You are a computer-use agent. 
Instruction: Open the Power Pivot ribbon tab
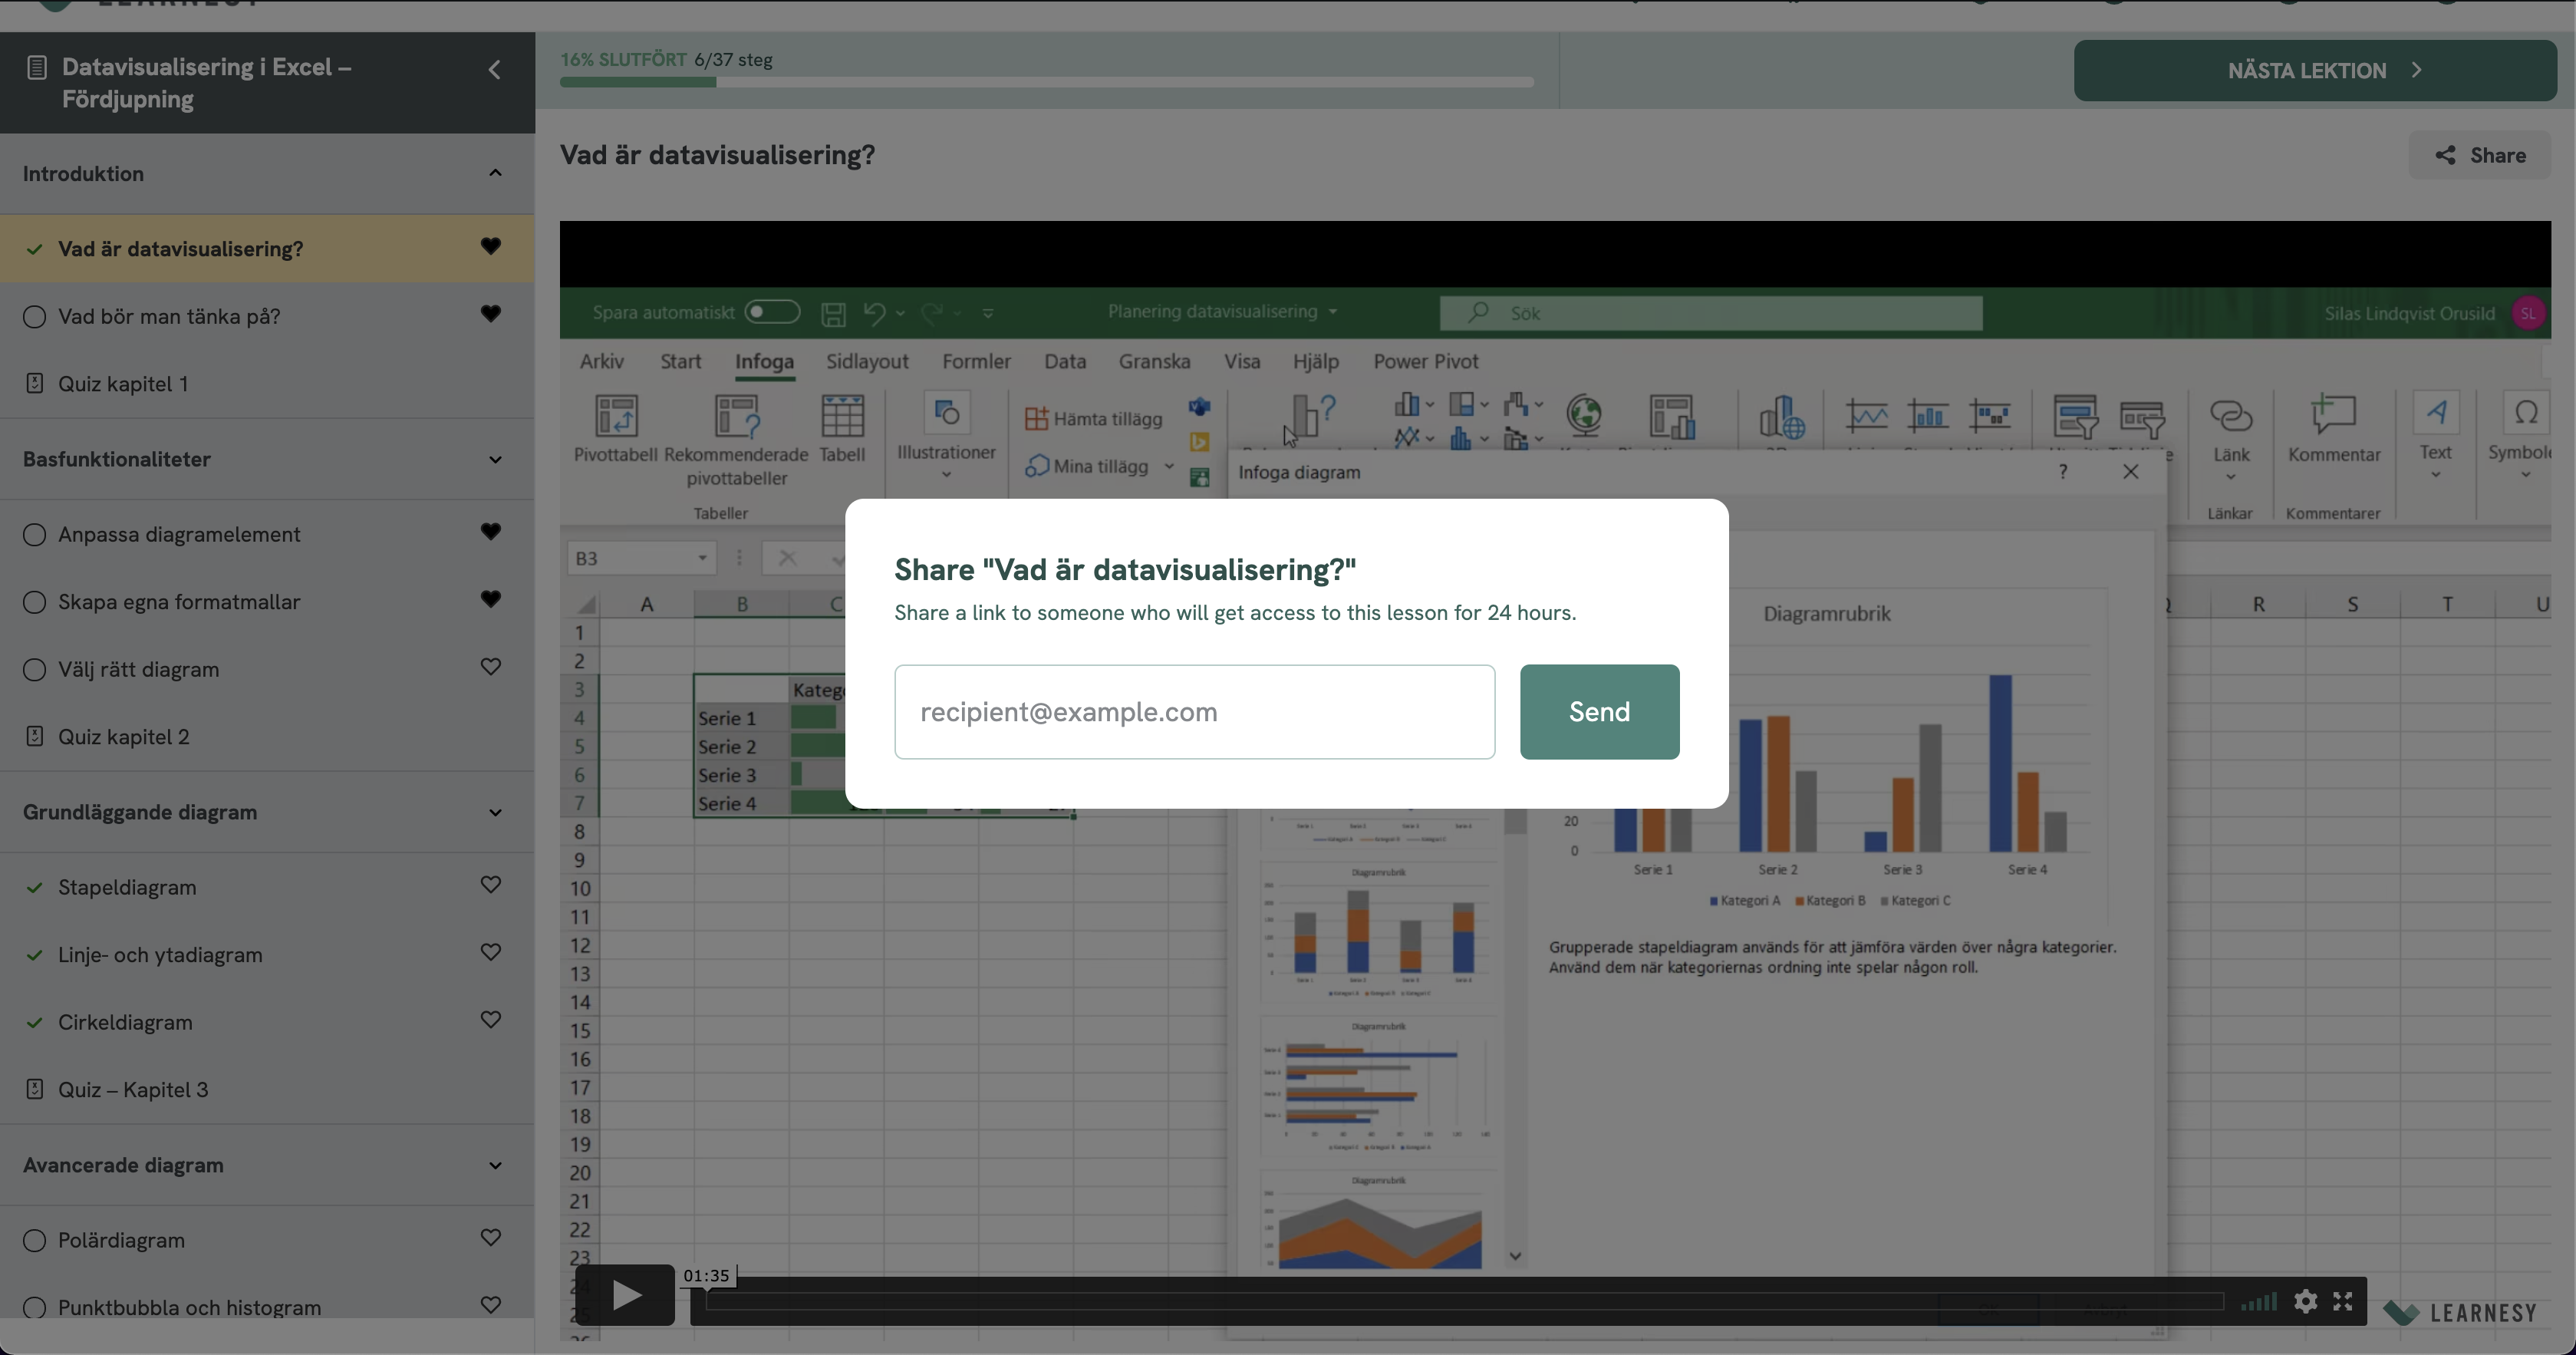pyautogui.click(x=1425, y=361)
